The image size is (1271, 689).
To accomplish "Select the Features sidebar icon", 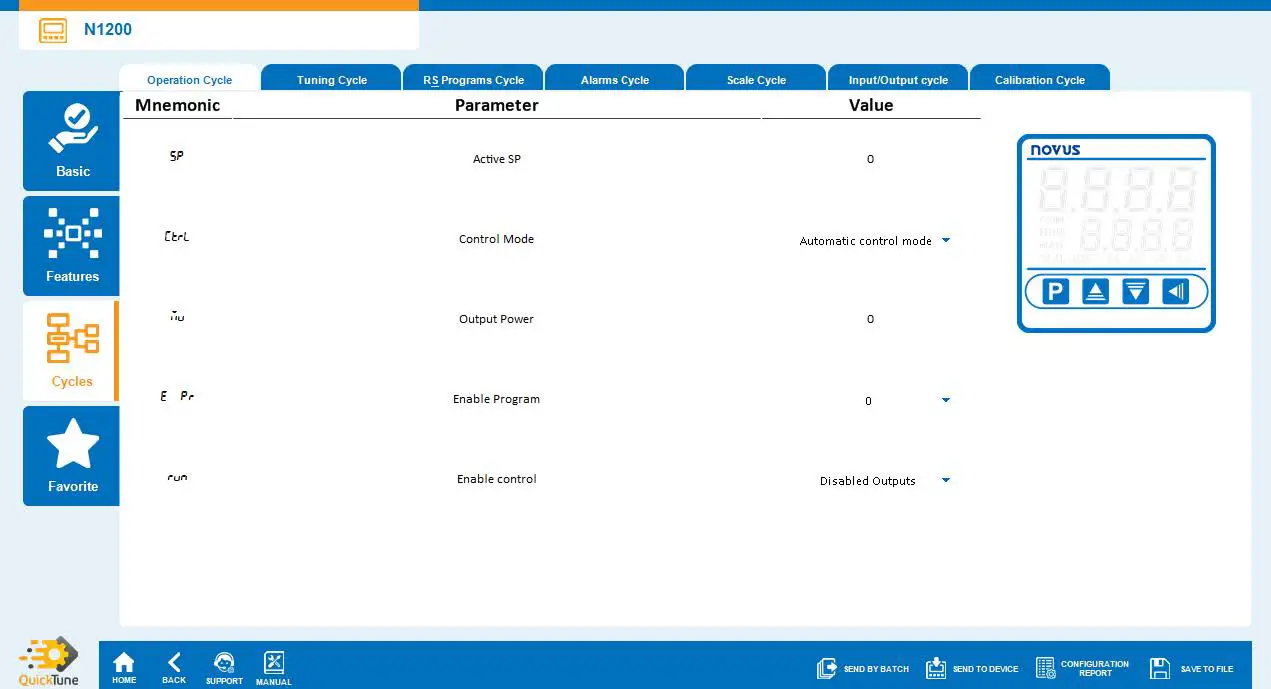I will [71, 245].
